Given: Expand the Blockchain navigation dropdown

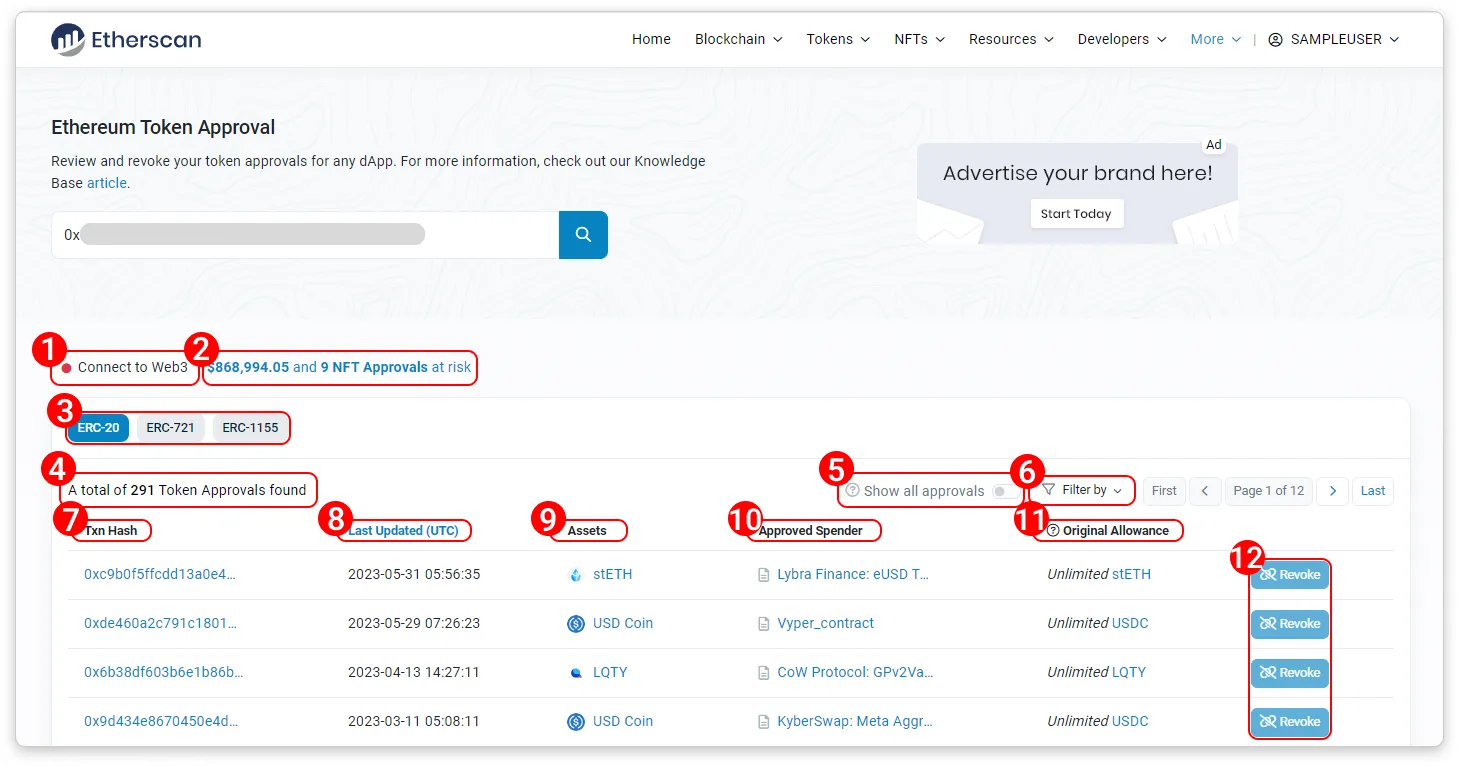Looking at the screenshot, I should [738, 39].
